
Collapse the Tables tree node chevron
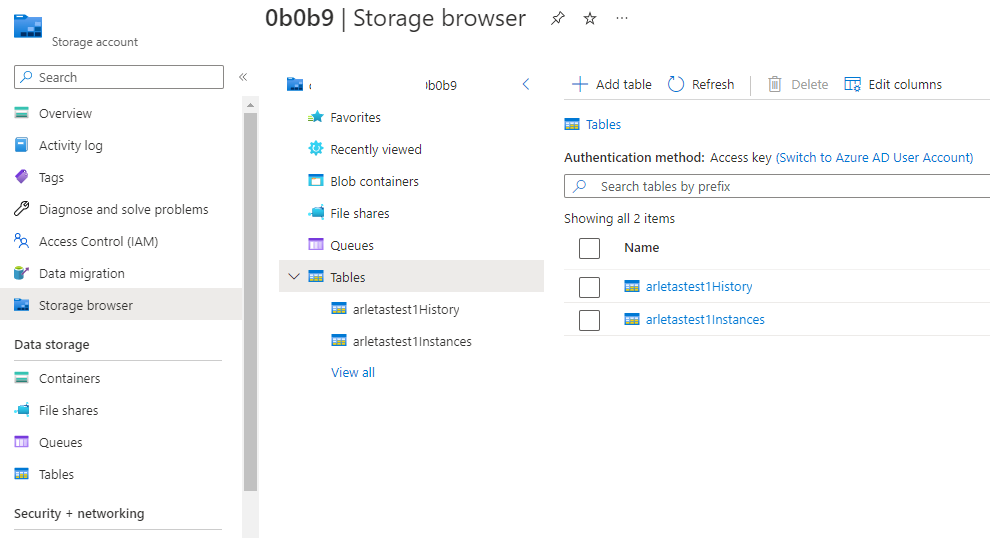(294, 277)
